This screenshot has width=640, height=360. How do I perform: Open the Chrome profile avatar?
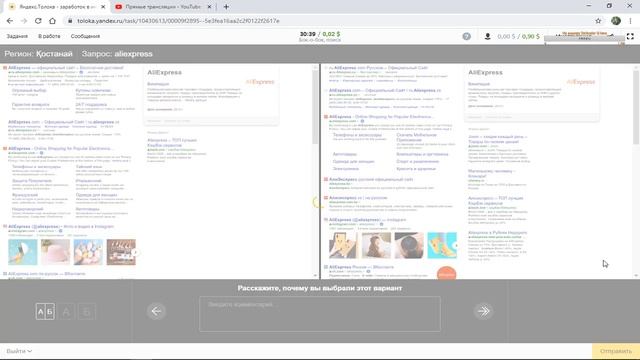coord(616,21)
